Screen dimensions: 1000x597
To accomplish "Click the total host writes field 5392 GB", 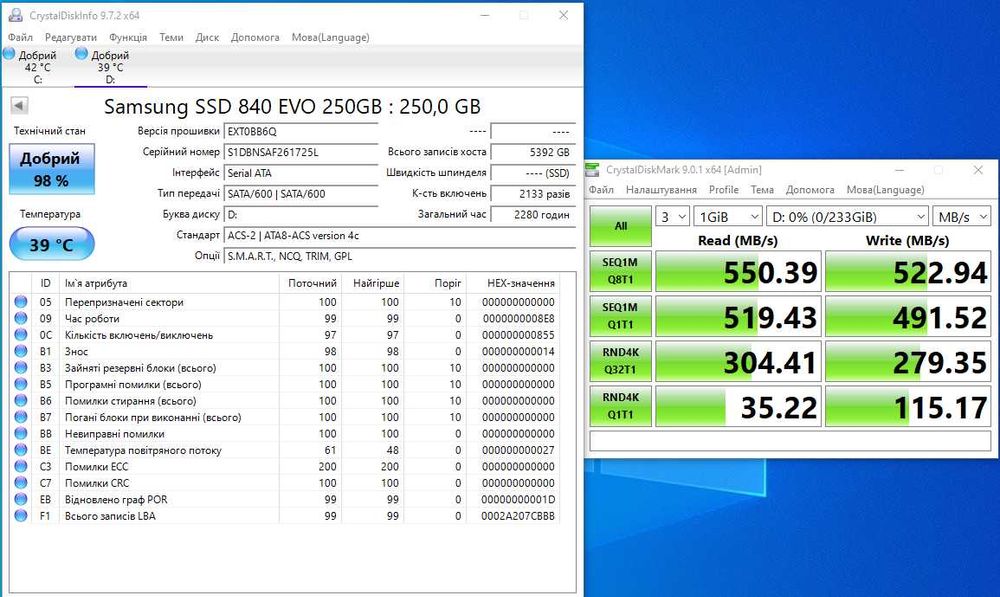I will pos(533,152).
